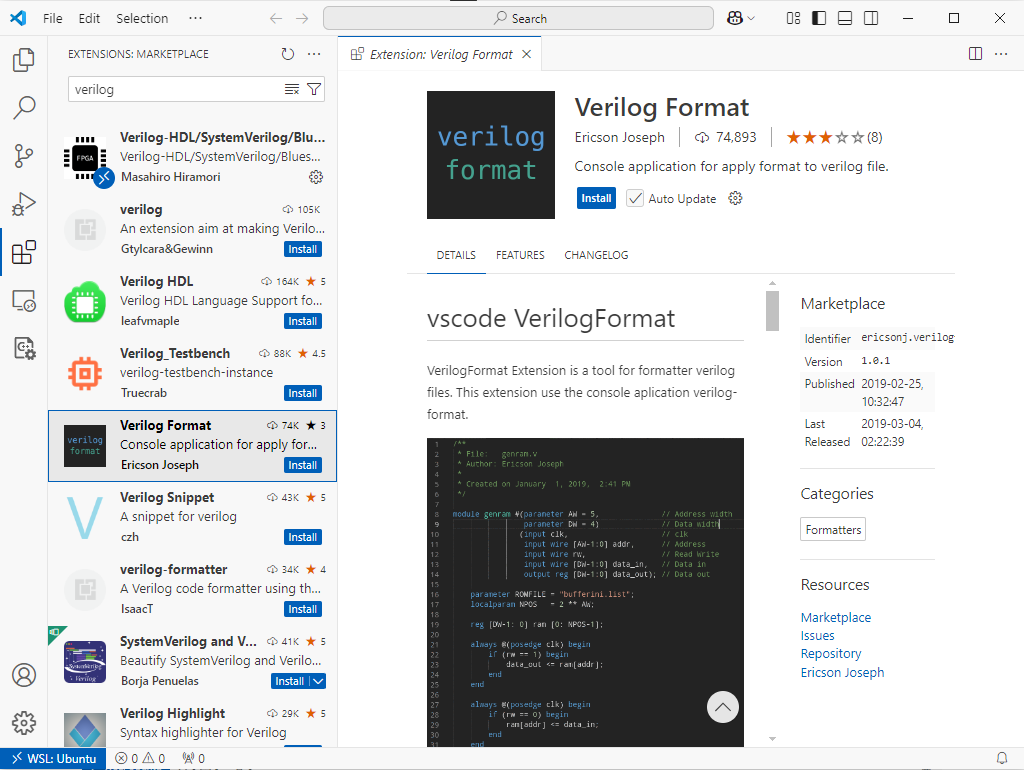Open the Repository resource link
Viewport: 1024px width, 770px height.
point(831,654)
